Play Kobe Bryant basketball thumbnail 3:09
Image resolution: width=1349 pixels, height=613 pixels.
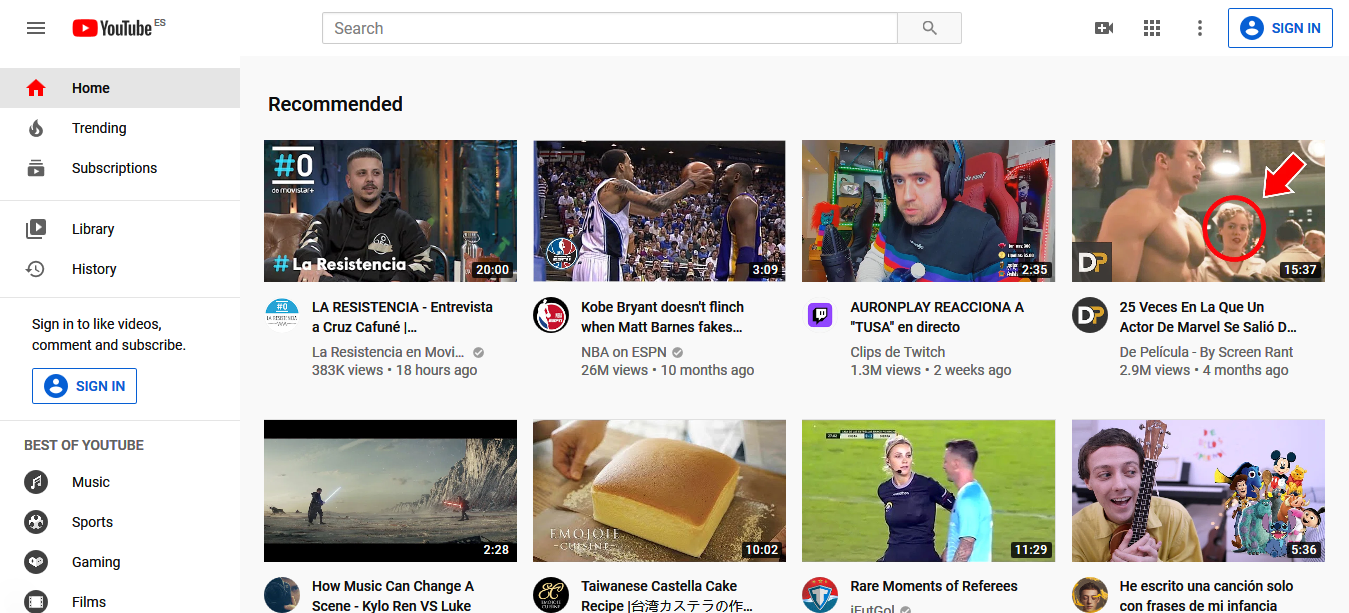(659, 211)
